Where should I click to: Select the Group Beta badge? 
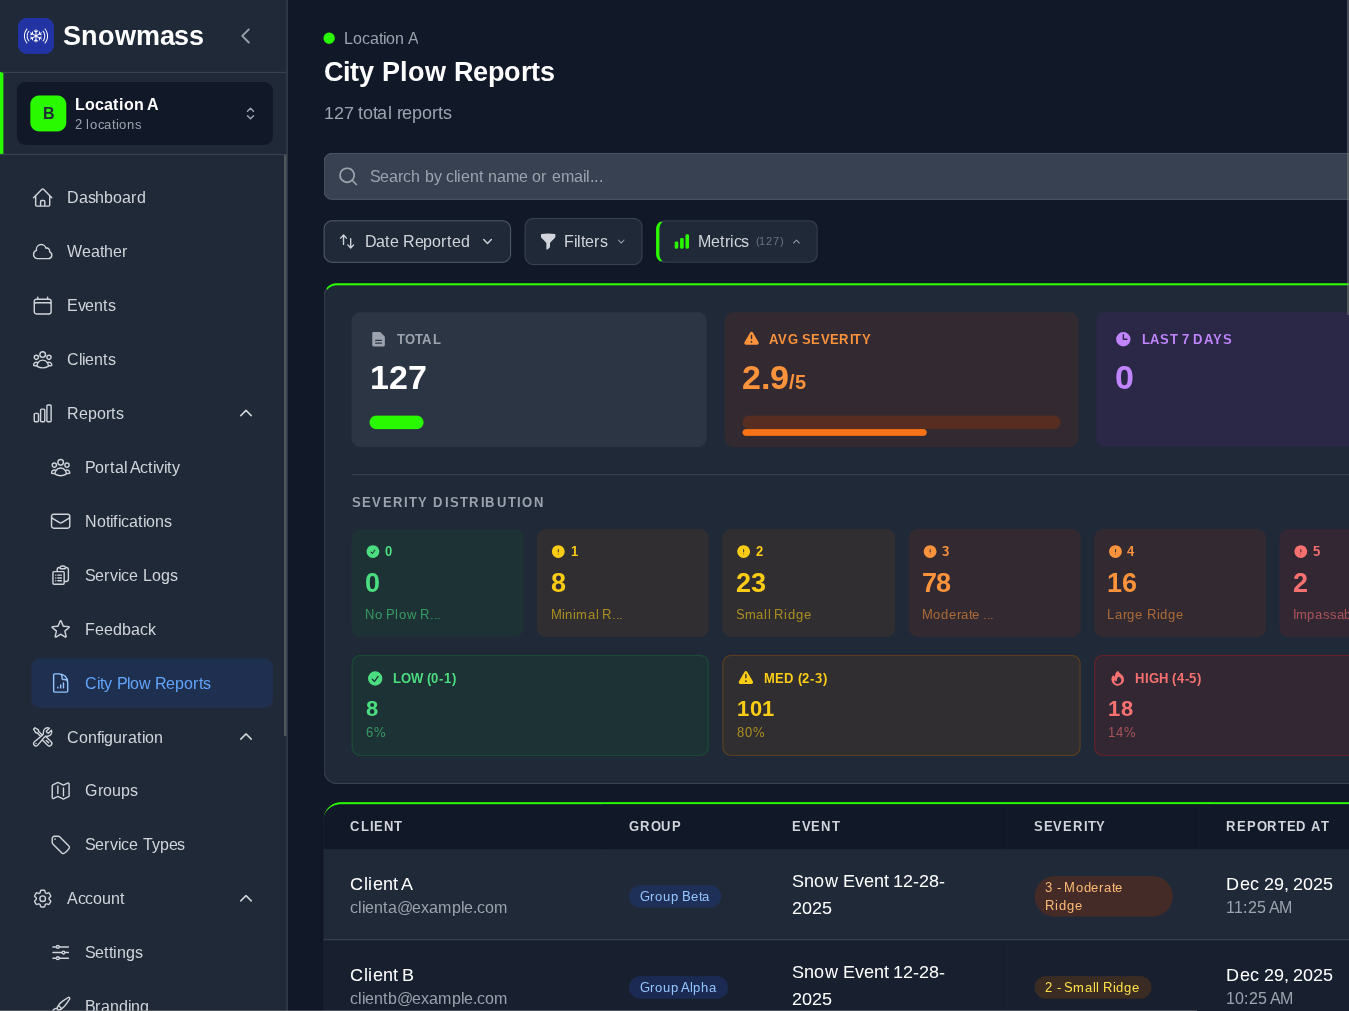674,897
